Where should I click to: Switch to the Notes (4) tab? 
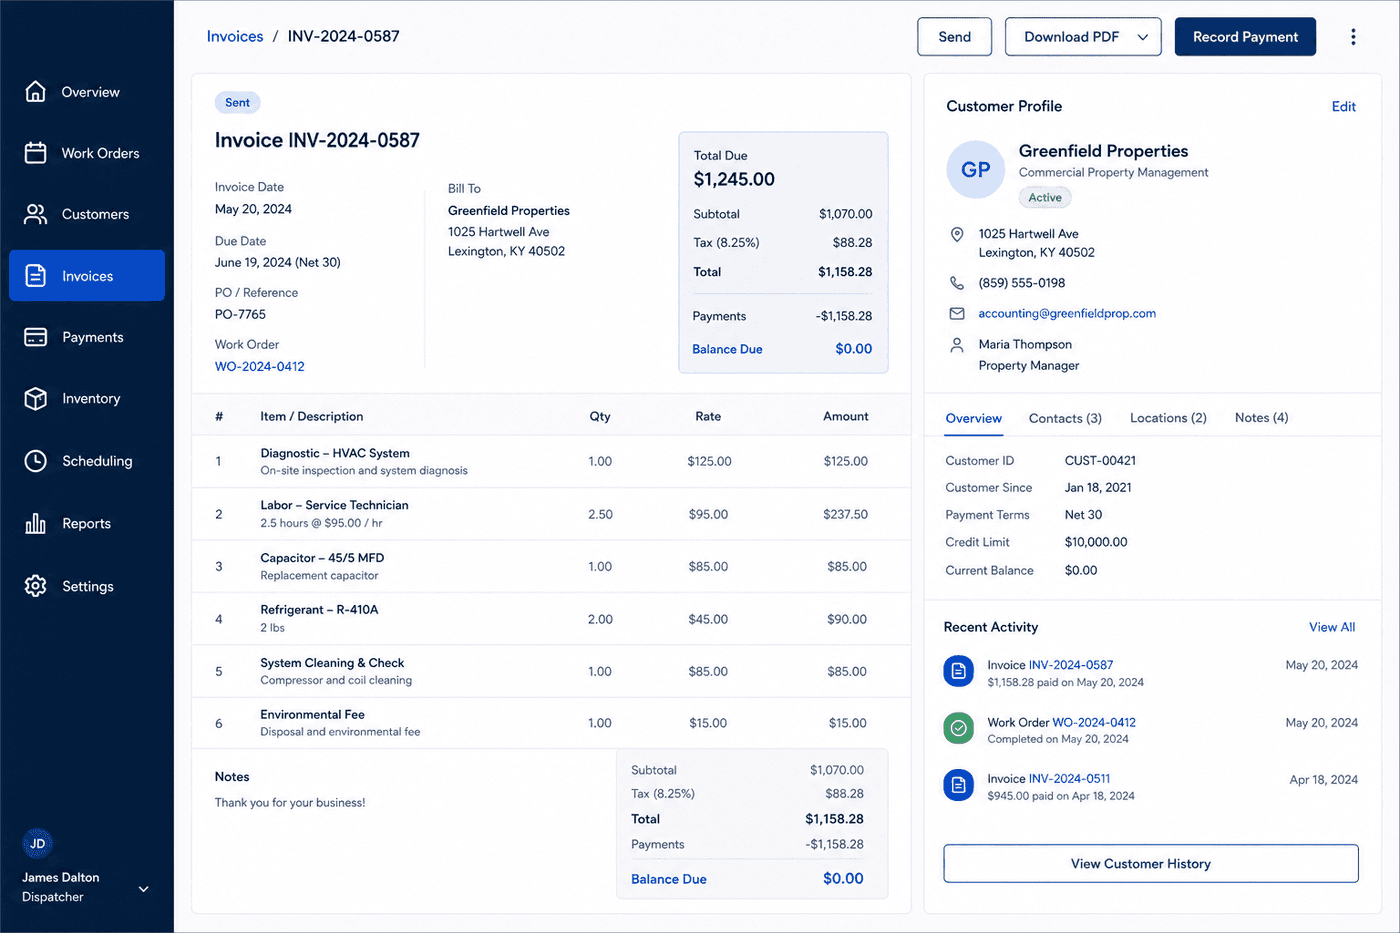(x=1261, y=418)
